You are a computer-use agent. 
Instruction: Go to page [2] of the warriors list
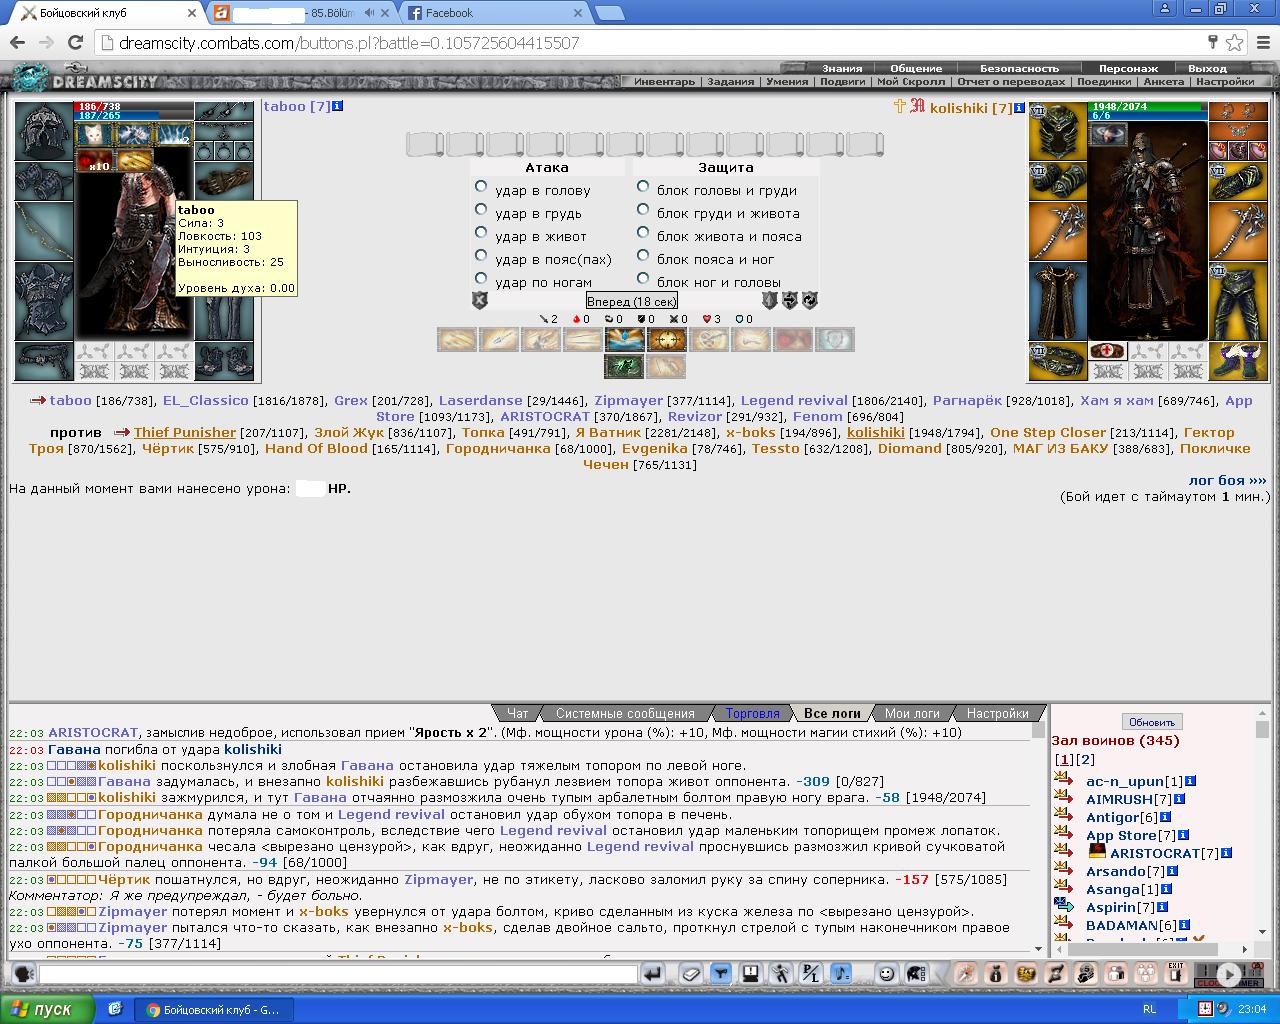[x=1085, y=760]
